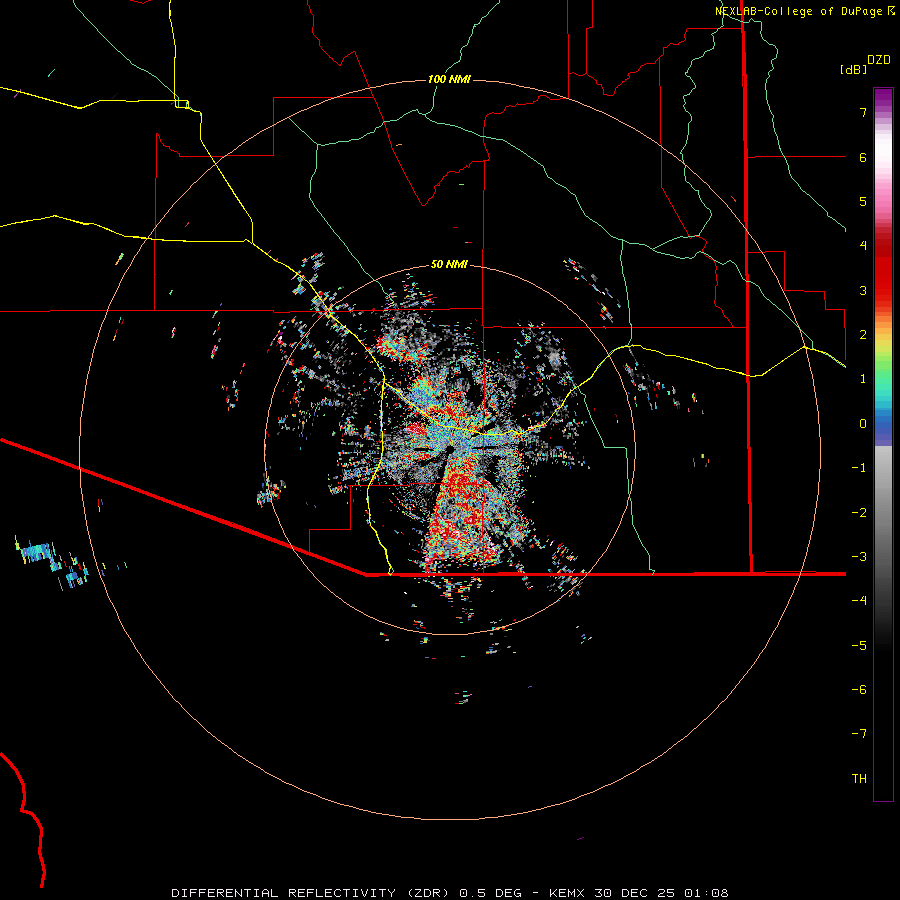Click the -1 value on color scale

[x=859, y=468]
